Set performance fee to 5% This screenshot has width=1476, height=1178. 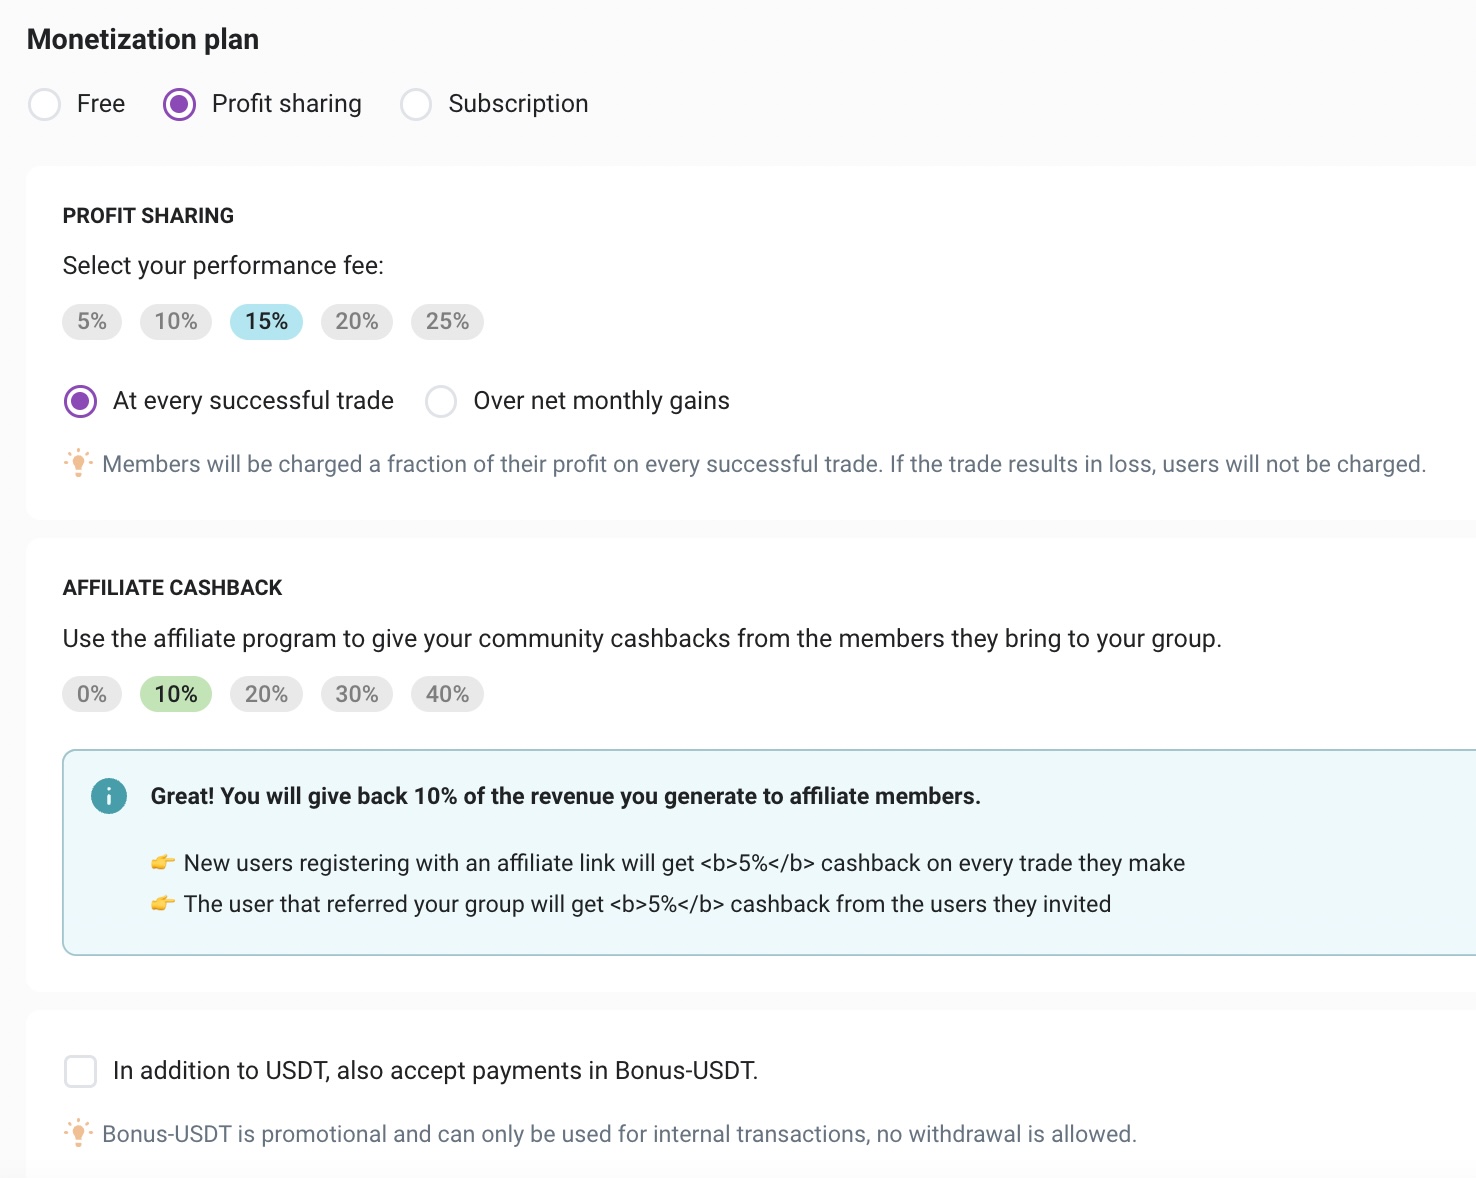(x=92, y=322)
